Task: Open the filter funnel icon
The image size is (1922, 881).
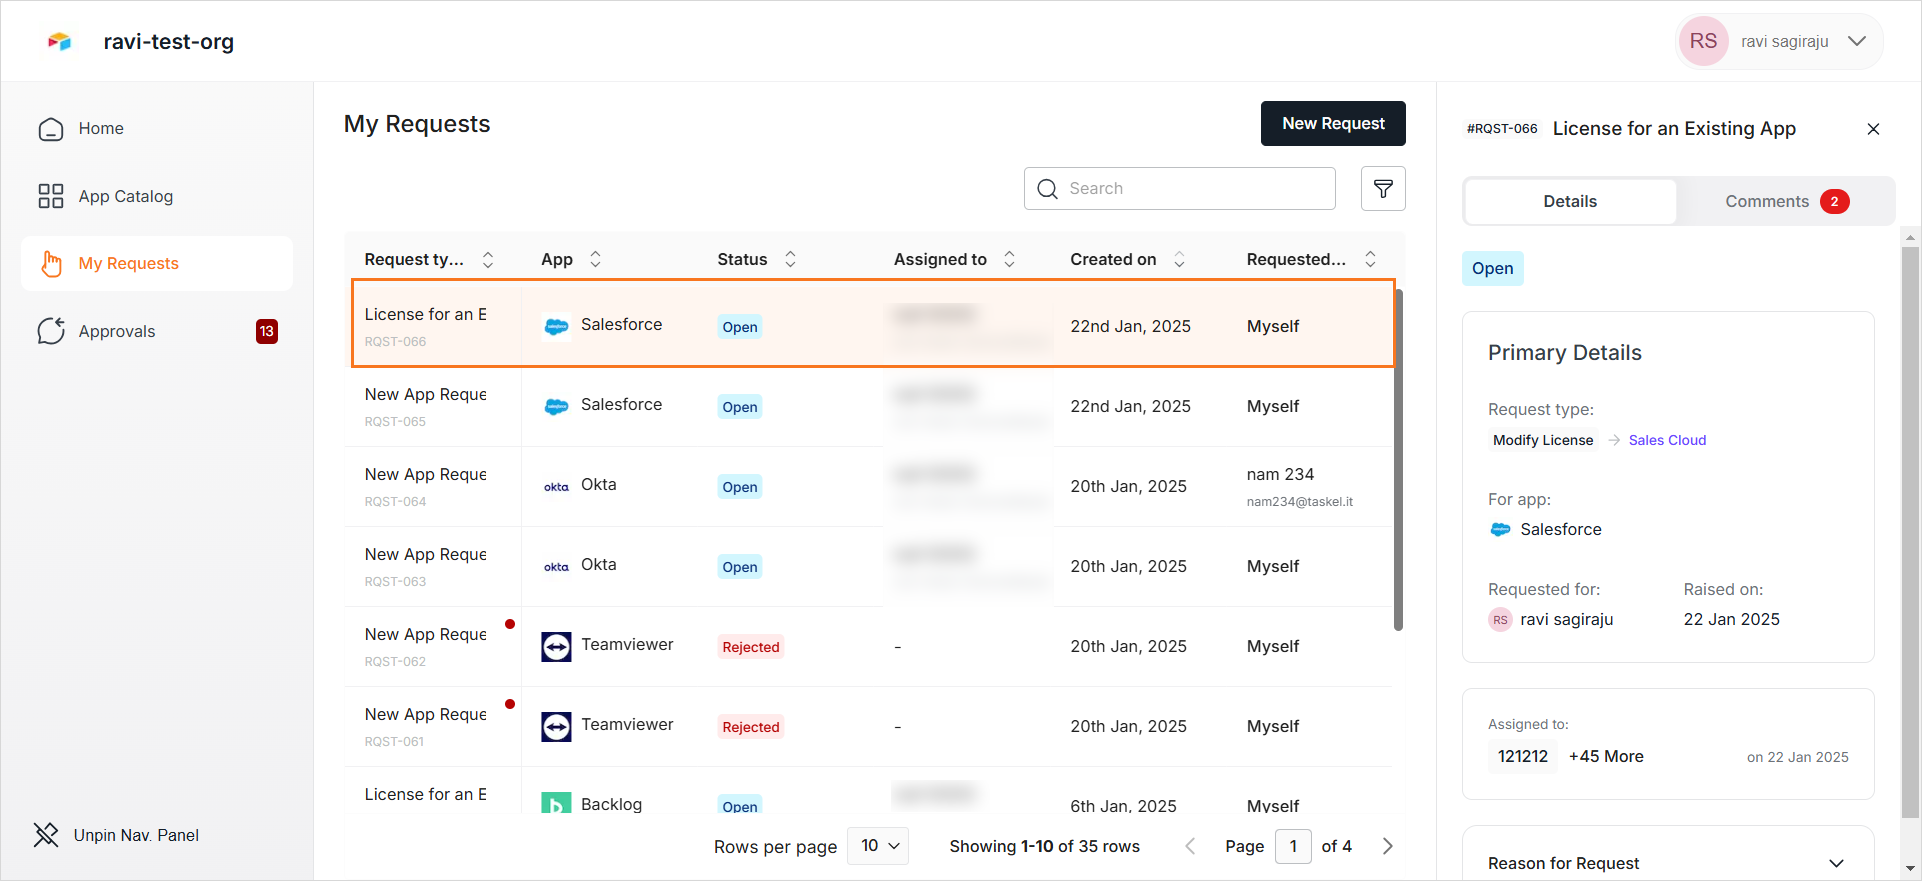Action: 1383,188
